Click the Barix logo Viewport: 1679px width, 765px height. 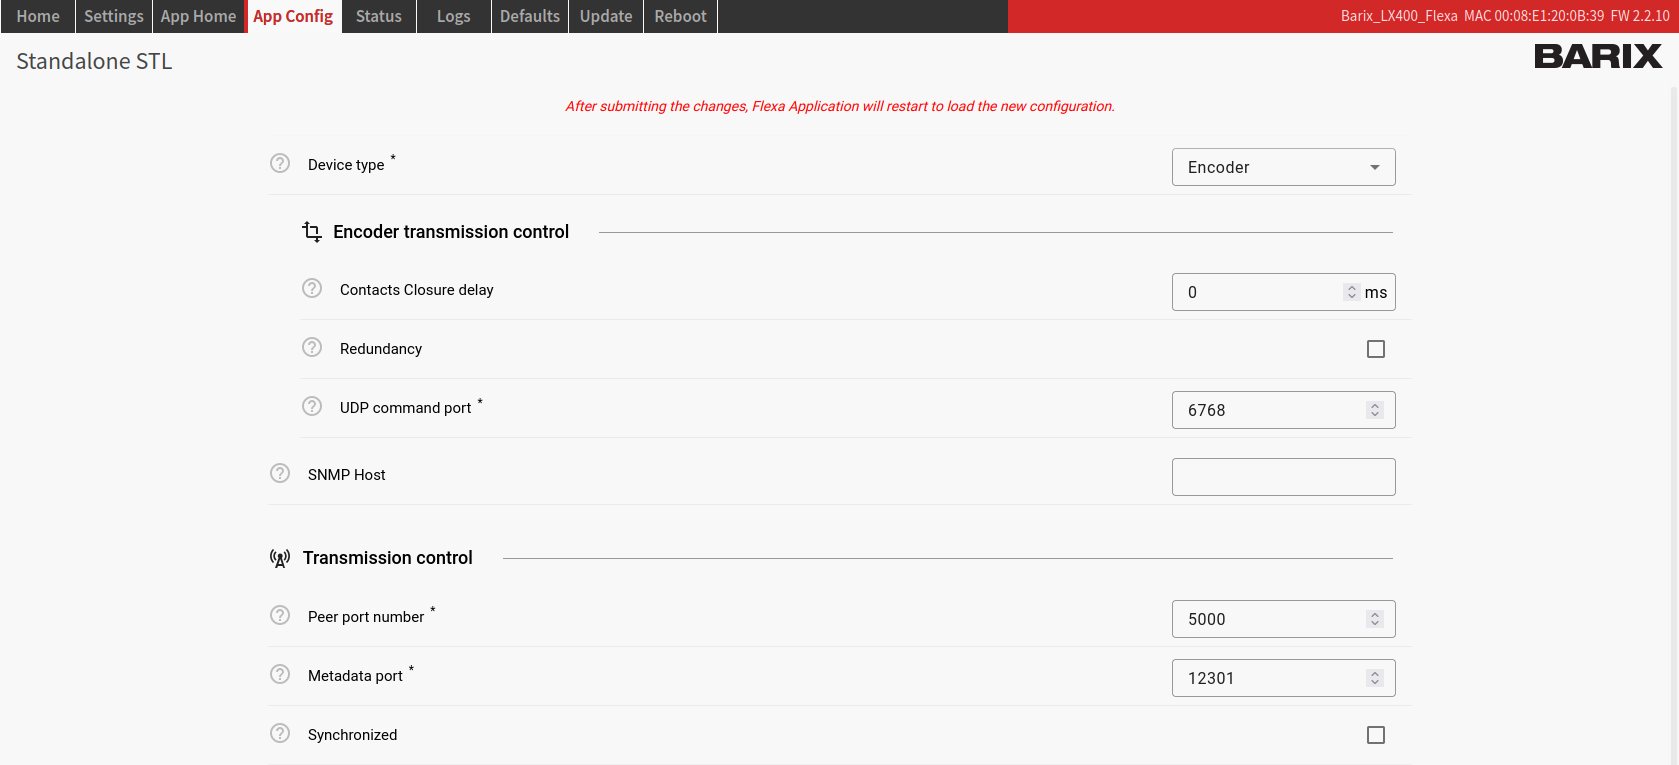(1597, 56)
